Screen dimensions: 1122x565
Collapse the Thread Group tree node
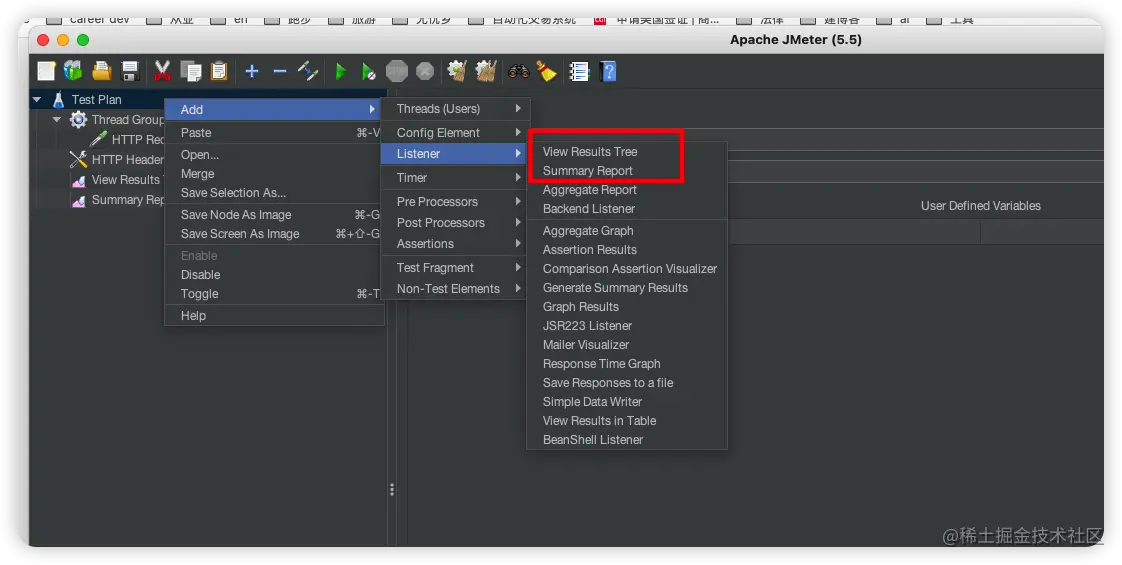click(57, 119)
